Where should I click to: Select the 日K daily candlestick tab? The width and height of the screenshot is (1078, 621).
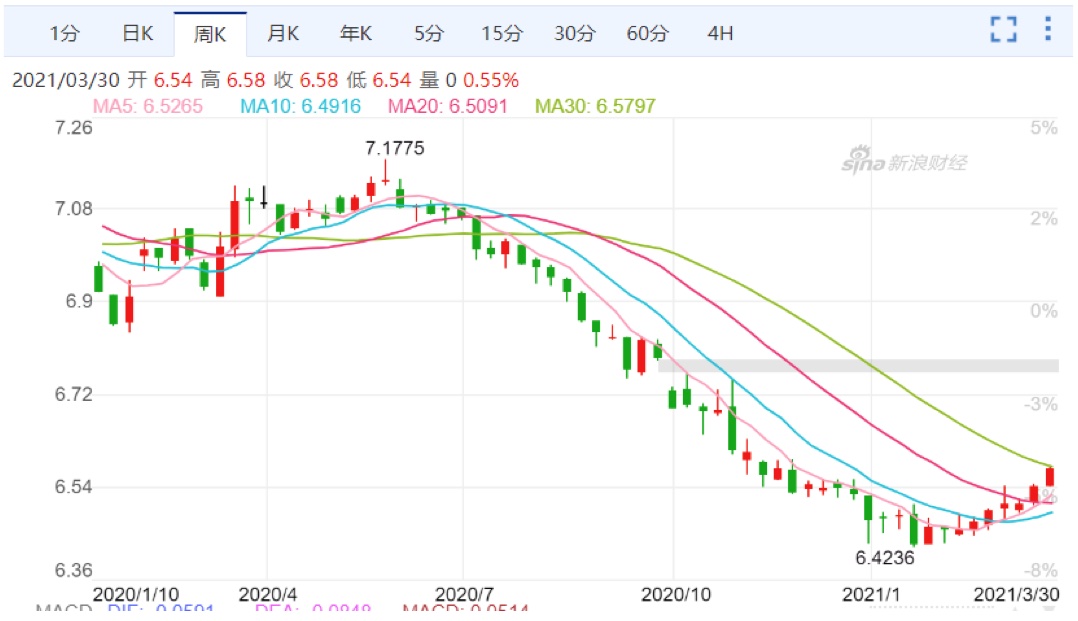point(137,34)
